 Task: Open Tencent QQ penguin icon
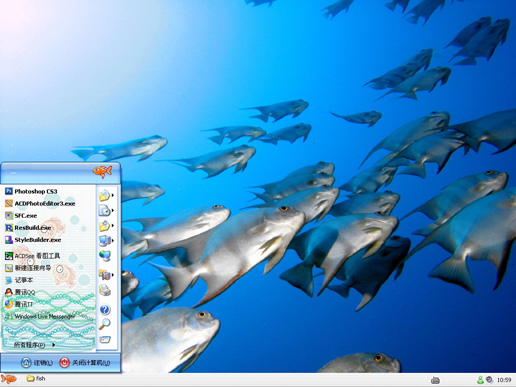point(9,292)
